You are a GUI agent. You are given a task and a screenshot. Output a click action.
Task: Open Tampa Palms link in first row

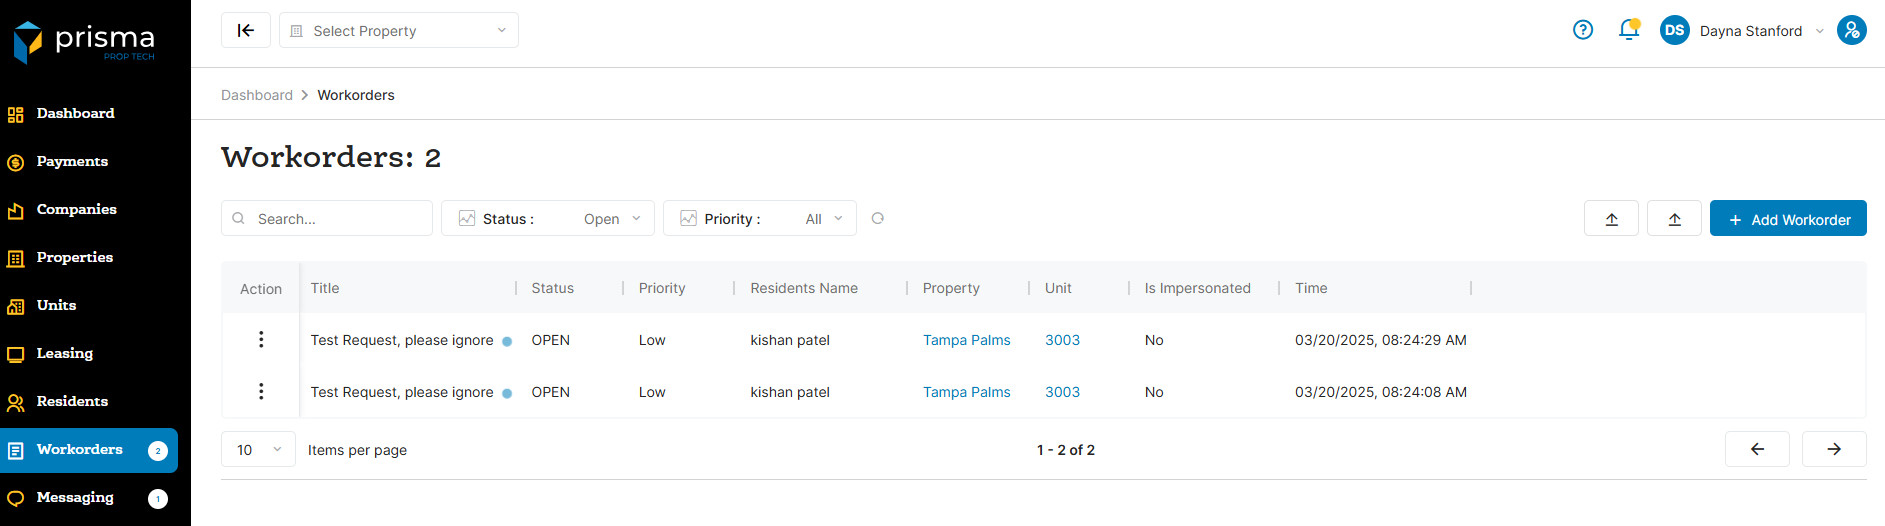click(x=966, y=340)
